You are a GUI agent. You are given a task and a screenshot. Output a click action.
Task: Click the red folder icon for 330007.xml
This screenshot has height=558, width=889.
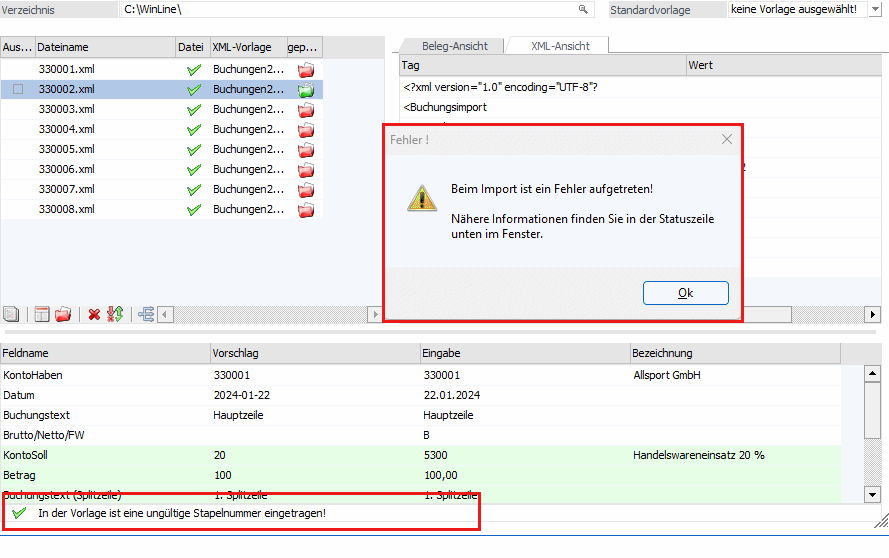click(x=306, y=189)
